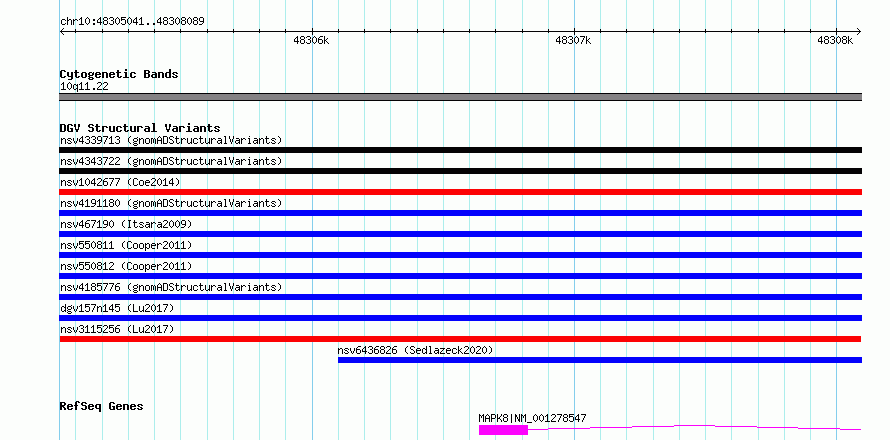Select the blue bar for nsv550811
This screenshot has width=890, height=440.
pyautogui.click(x=461, y=255)
